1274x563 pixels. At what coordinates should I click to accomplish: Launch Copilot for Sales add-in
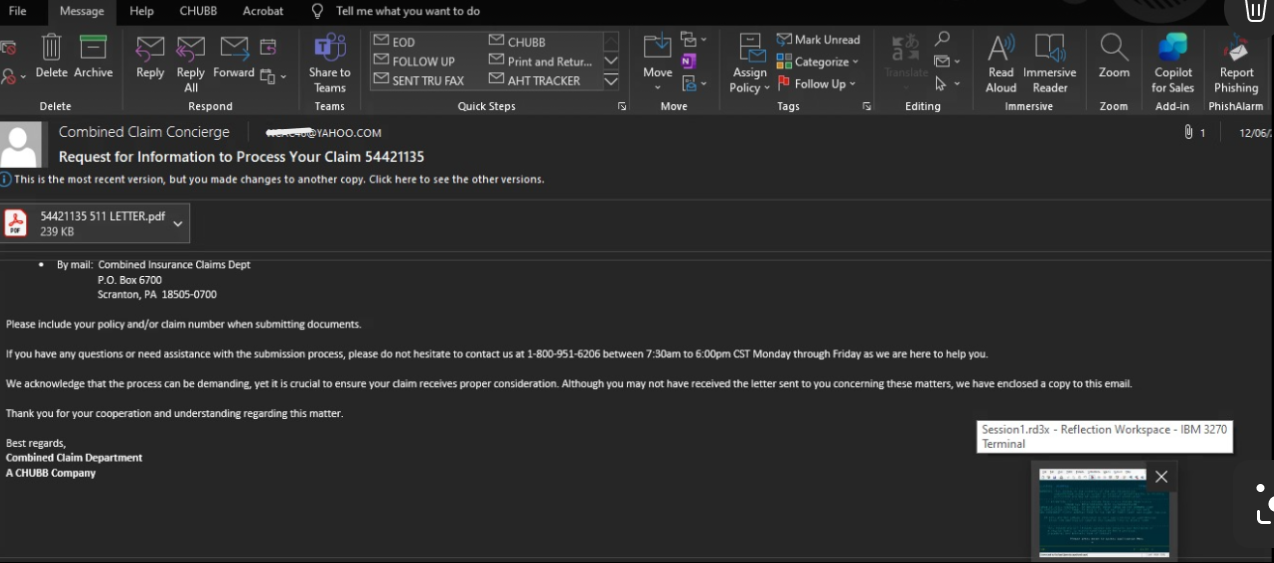tap(1172, 63)
